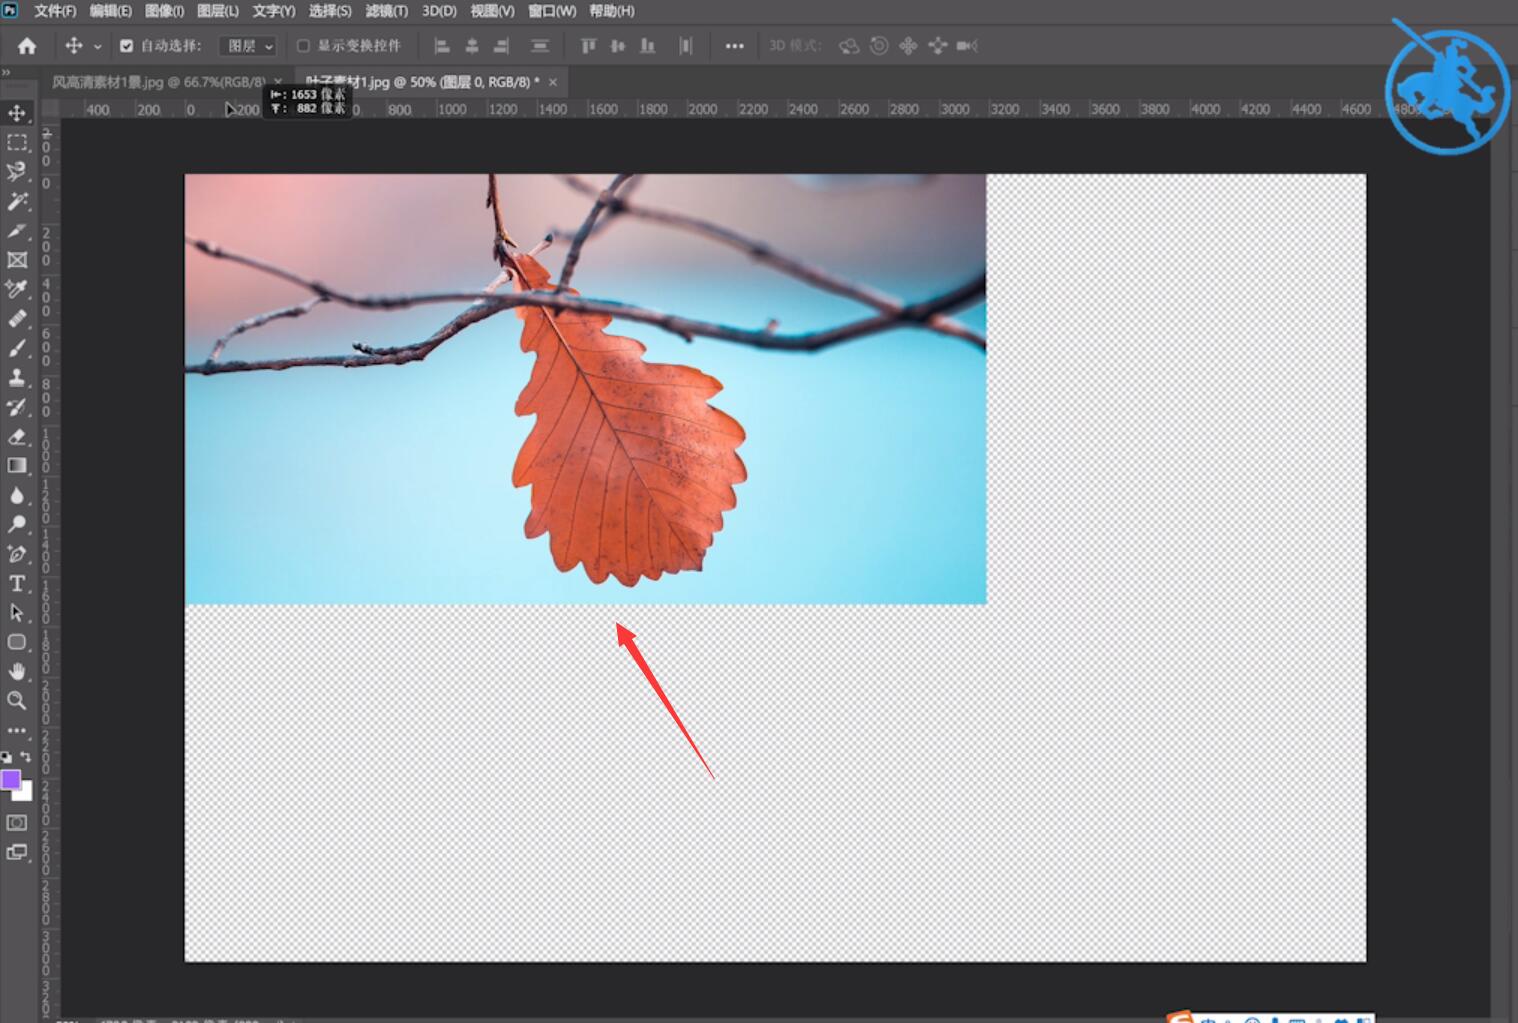Select the History Brush tool
The height and width of the screenshot is (1023, 1518).
[x=17, y=407]
